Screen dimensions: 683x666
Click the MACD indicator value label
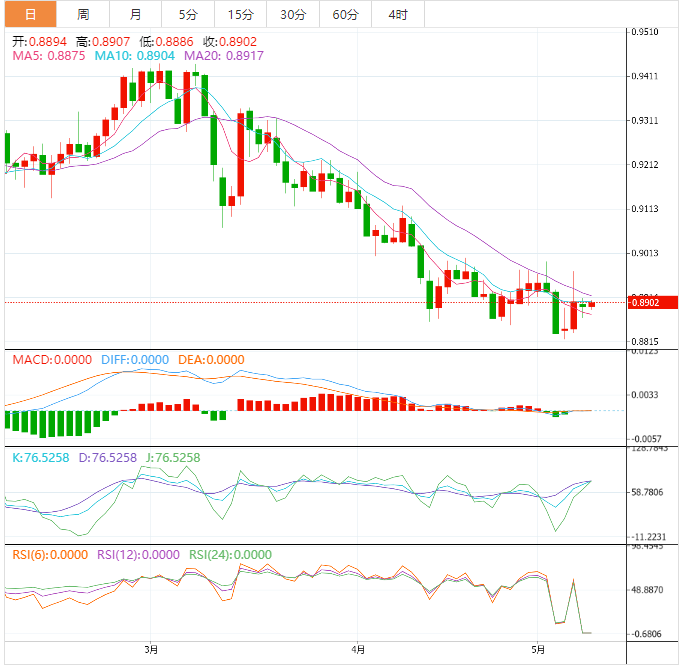[51, 360]
